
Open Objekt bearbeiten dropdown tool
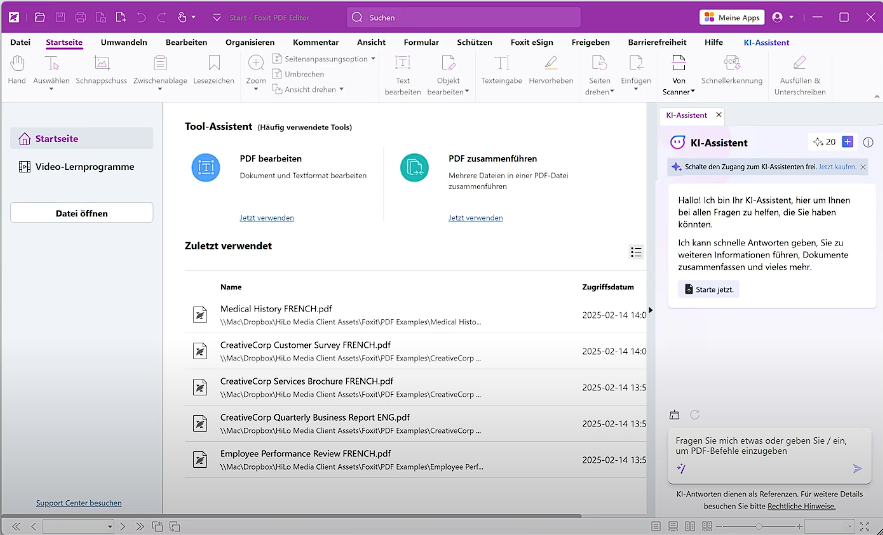(x=448, y=75)
